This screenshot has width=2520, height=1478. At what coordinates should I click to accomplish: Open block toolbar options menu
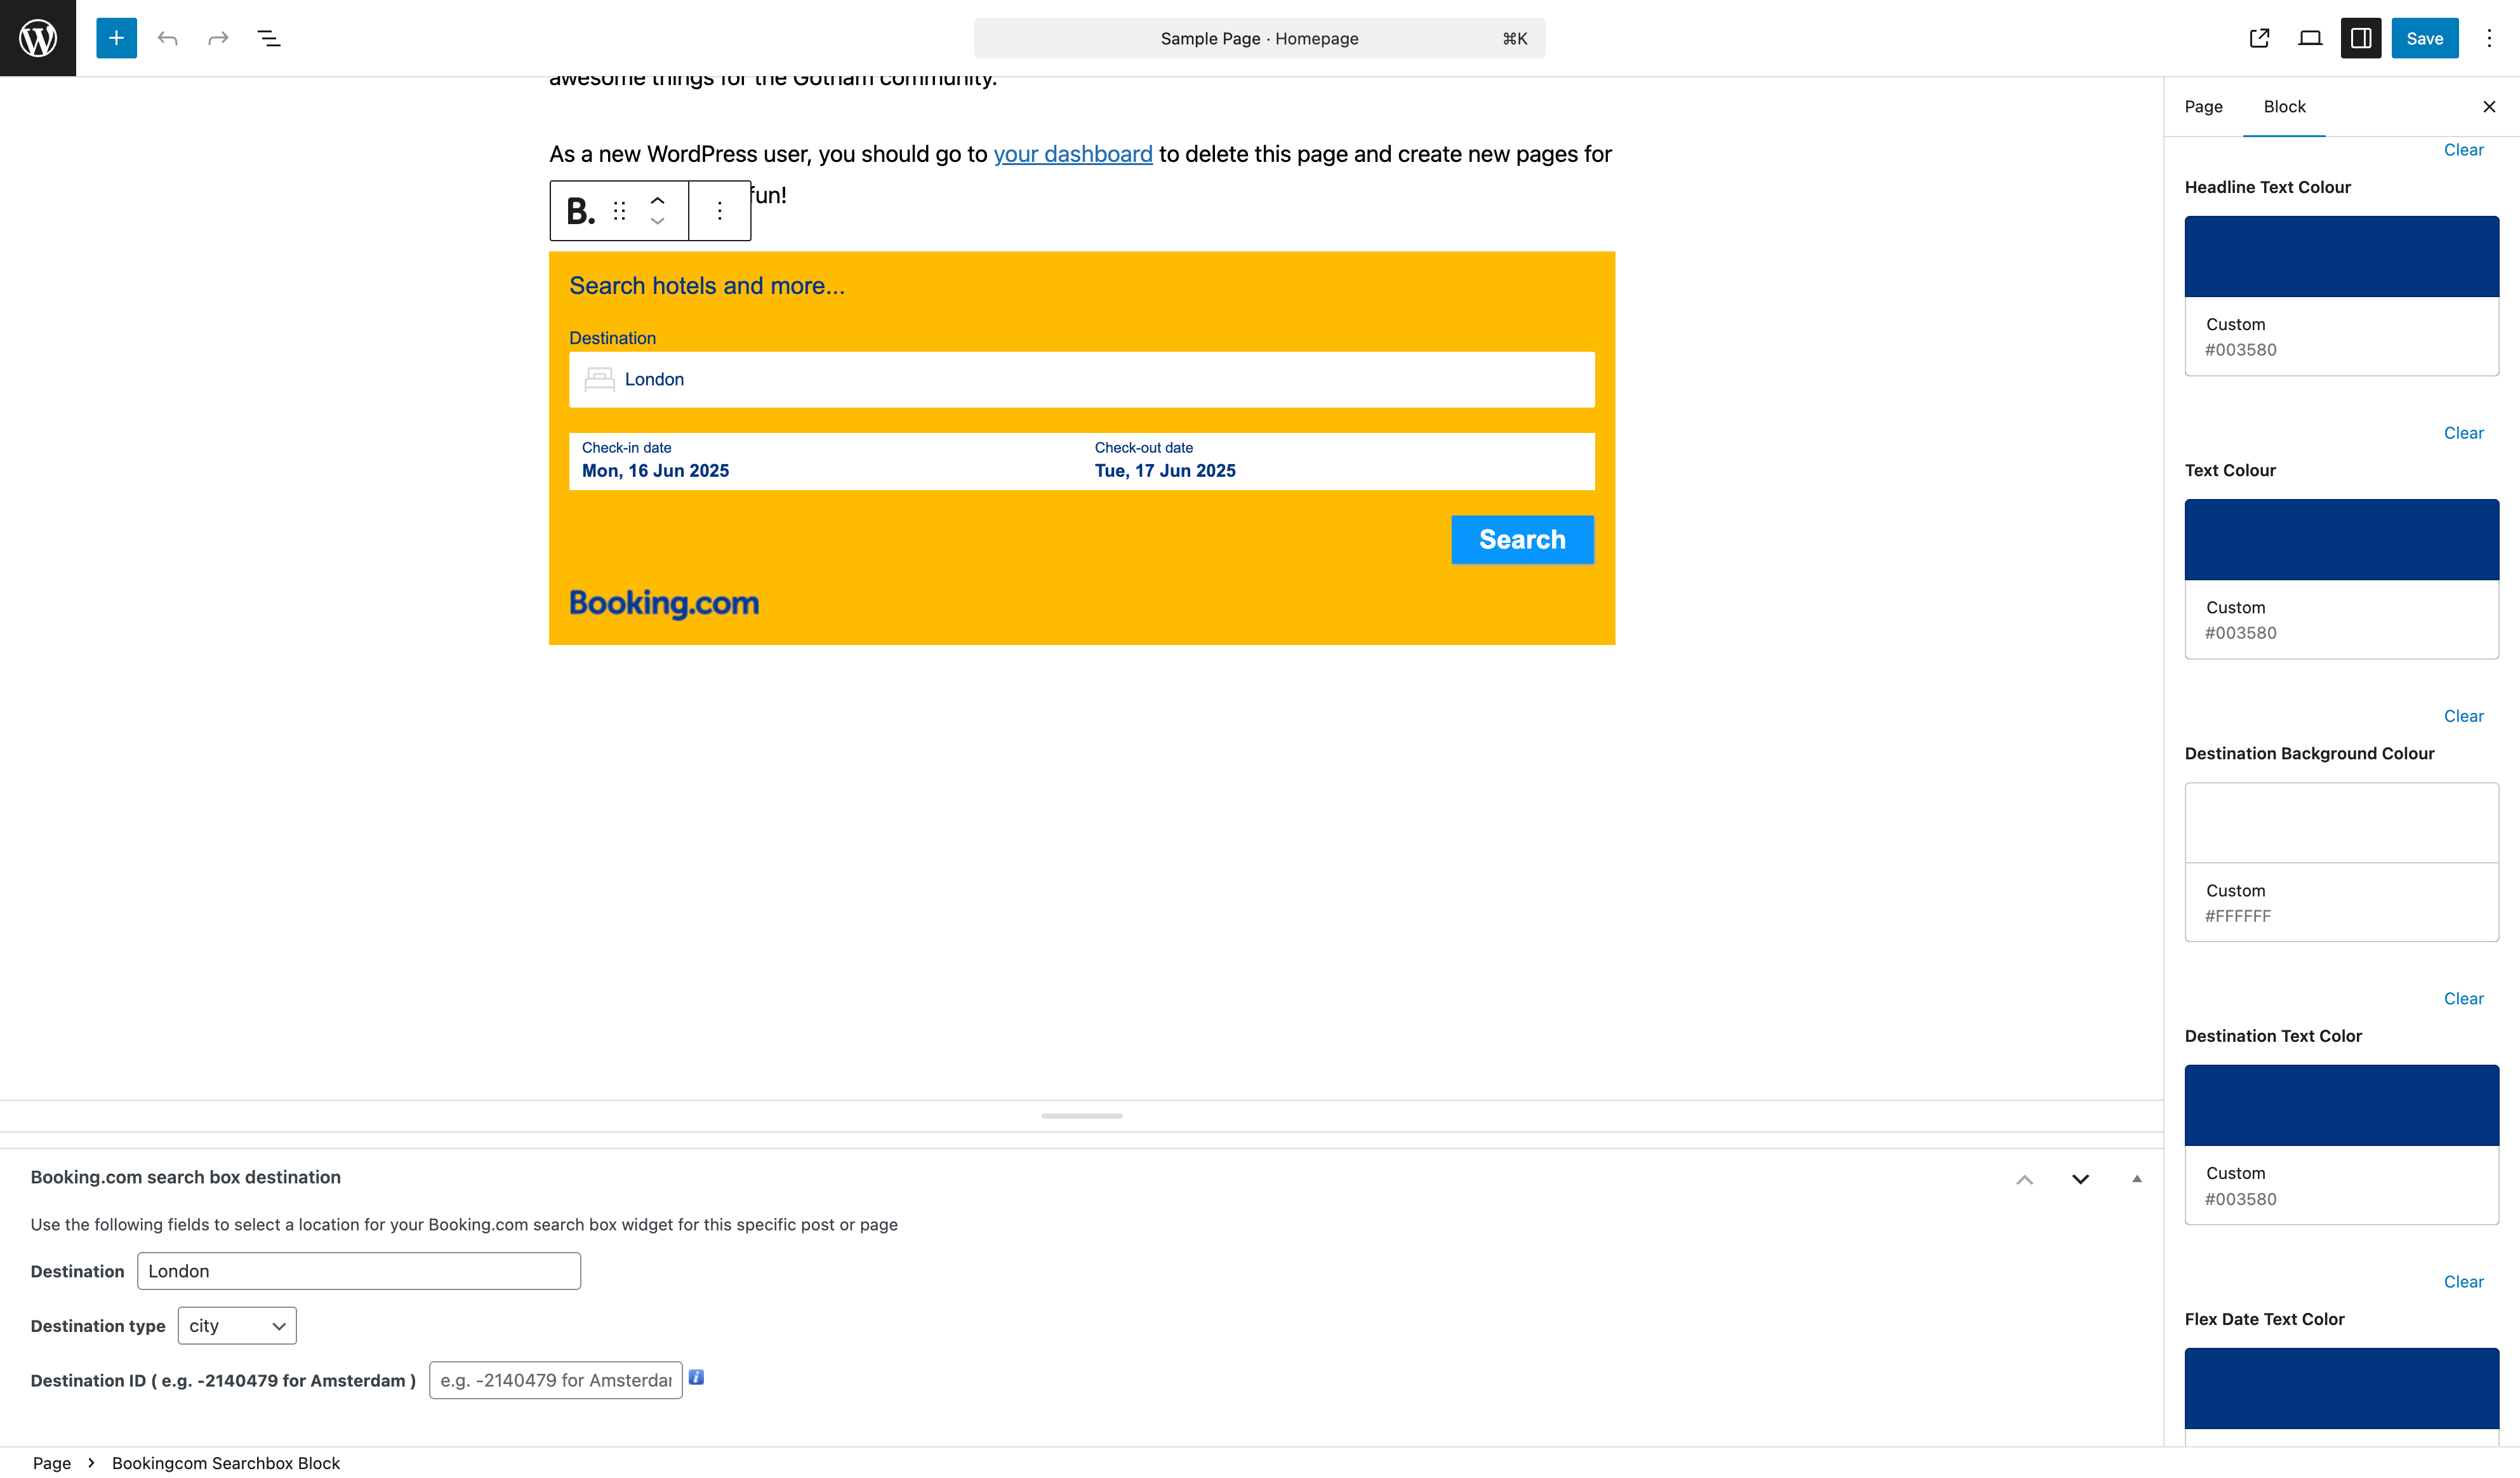(x=719, y=211)
